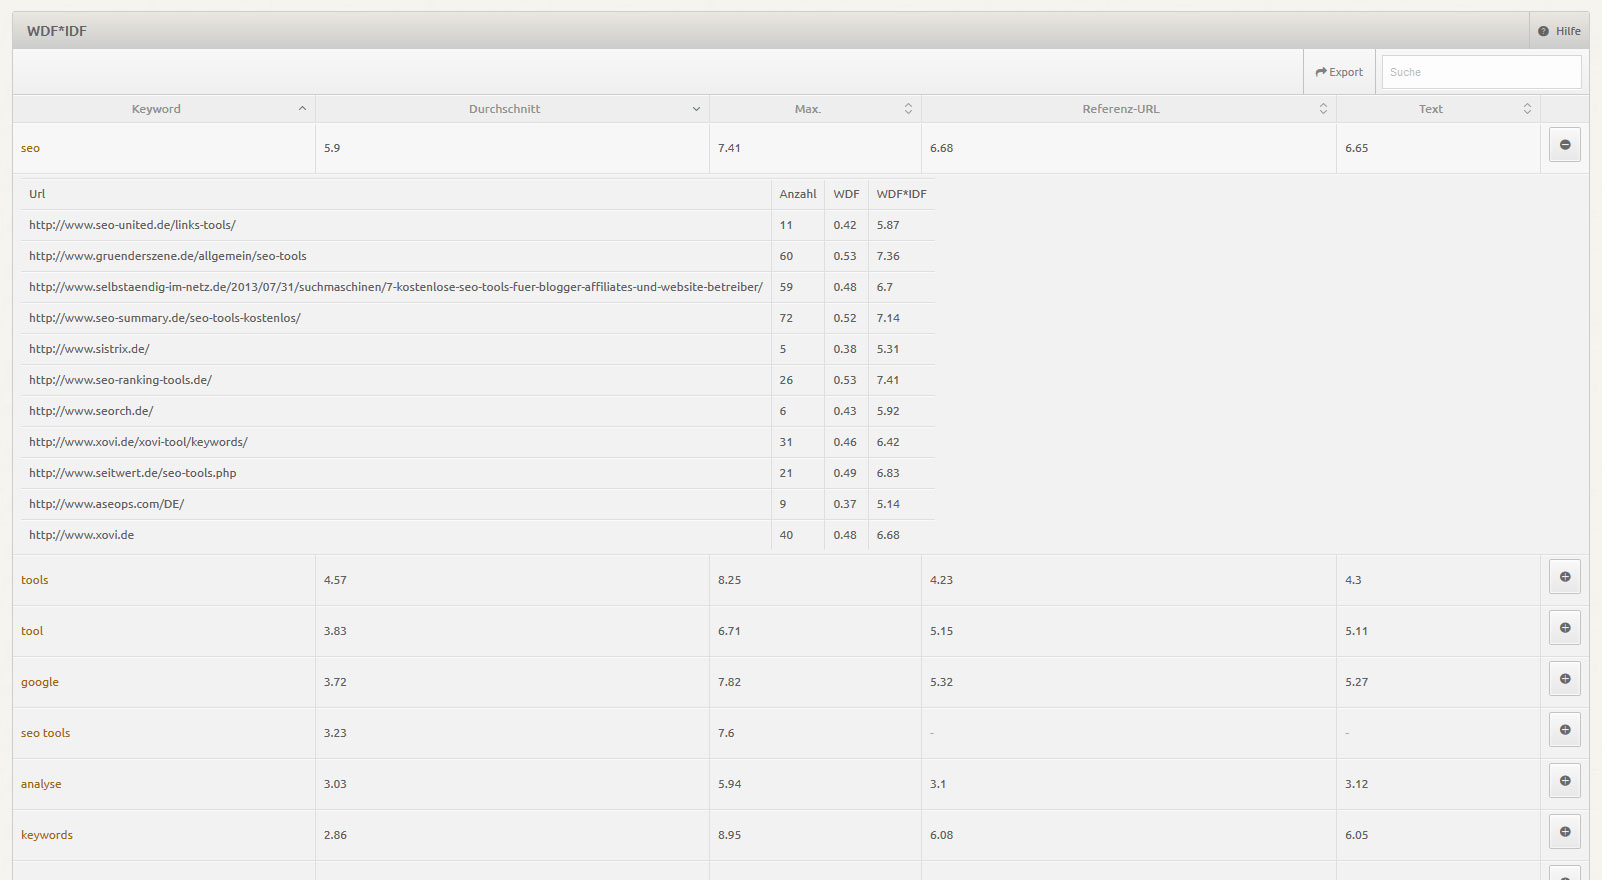Sort table by Referenz-URL column
The image size is (1602, 880).
[1121, 109]
